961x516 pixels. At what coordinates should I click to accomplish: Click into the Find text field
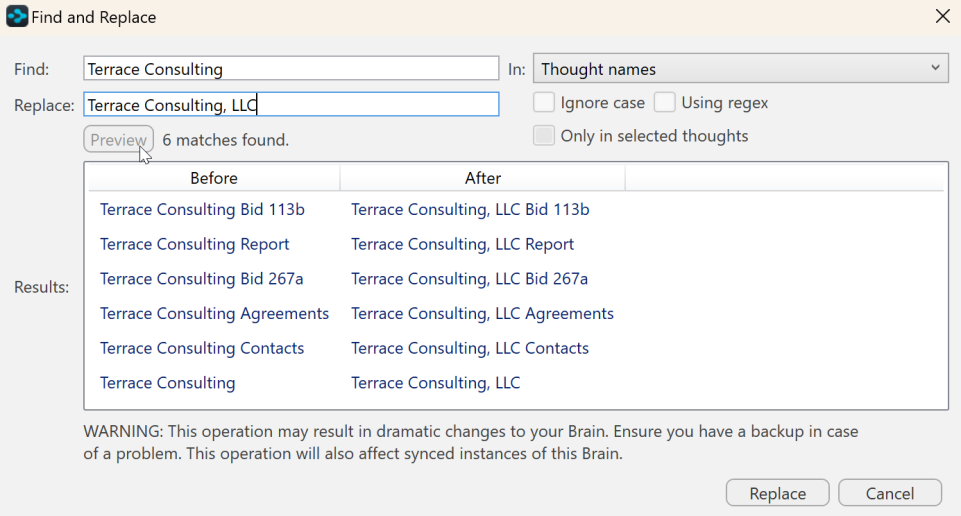coord(290,69)
